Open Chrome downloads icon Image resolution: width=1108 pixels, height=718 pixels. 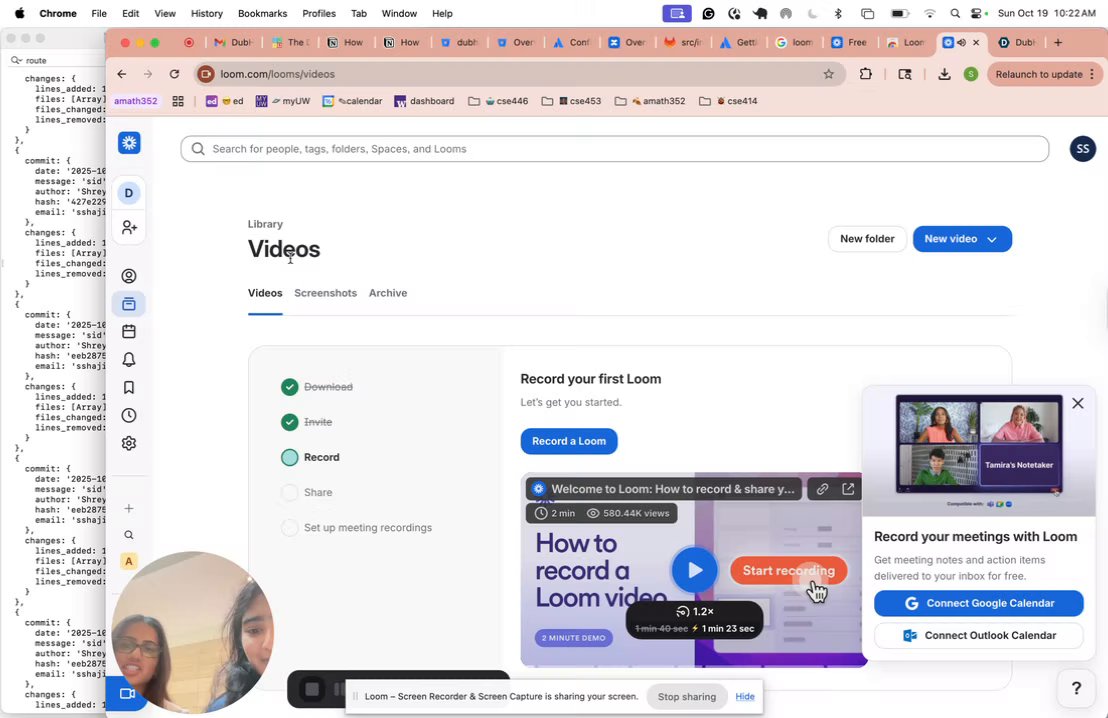pos(944,74)
